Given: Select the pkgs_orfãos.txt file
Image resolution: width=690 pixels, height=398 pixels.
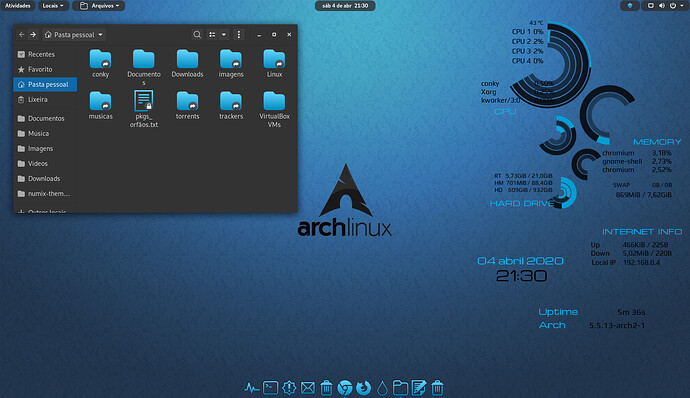Looking at the screenshot, I should coord(143,109).
